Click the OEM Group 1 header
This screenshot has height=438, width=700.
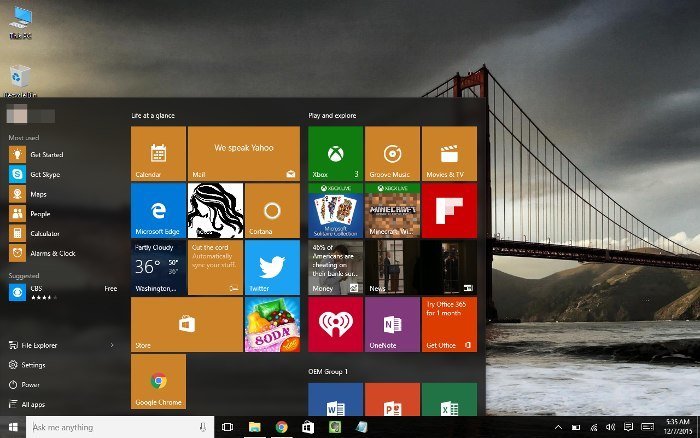click(x=328, y=371)
